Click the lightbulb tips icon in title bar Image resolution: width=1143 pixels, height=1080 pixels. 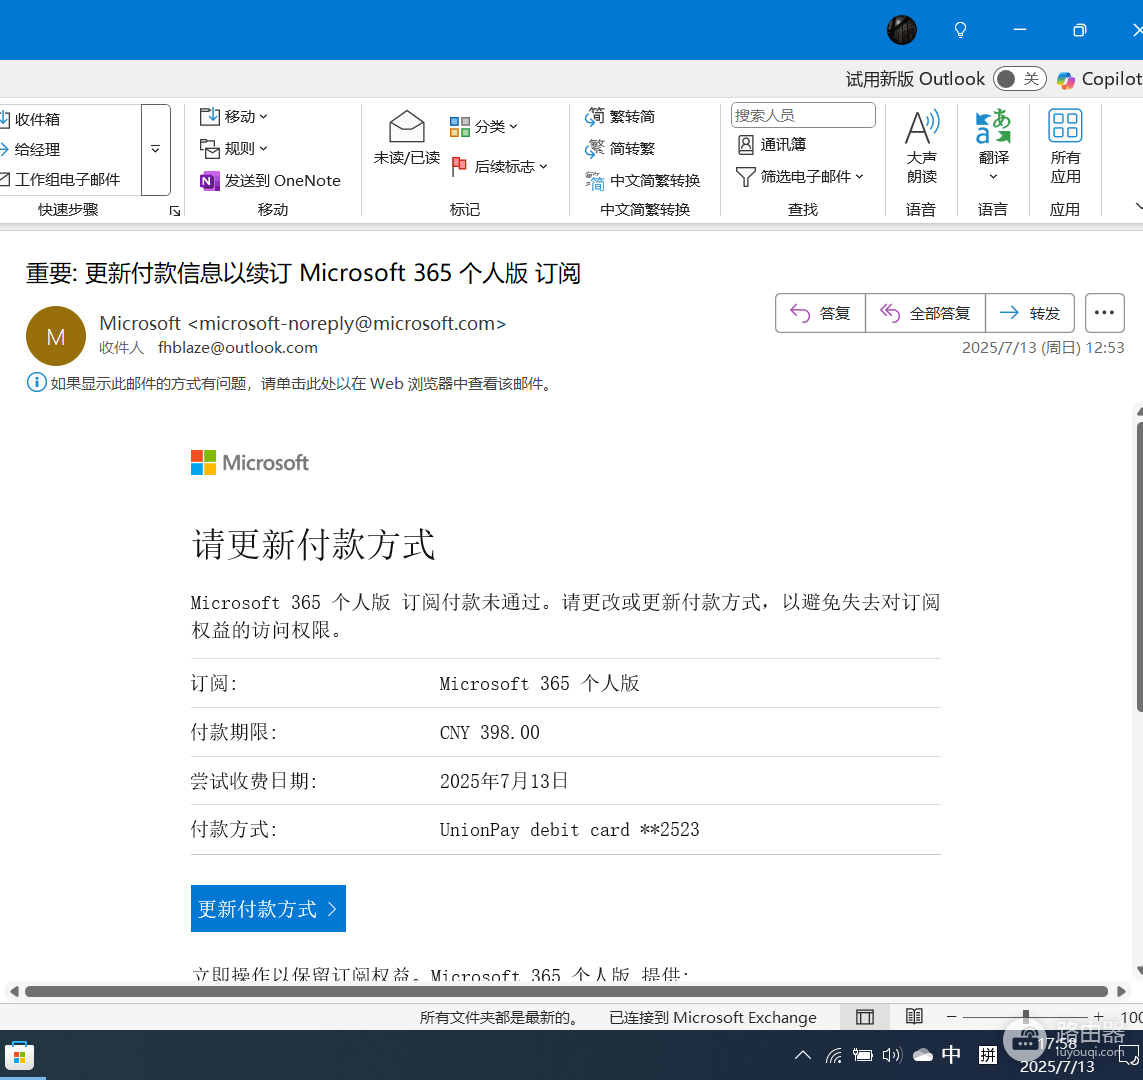(x=961, y=30)
